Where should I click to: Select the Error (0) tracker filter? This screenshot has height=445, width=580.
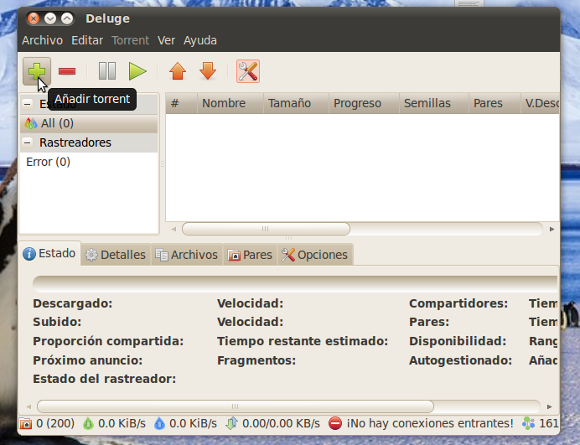89,162
